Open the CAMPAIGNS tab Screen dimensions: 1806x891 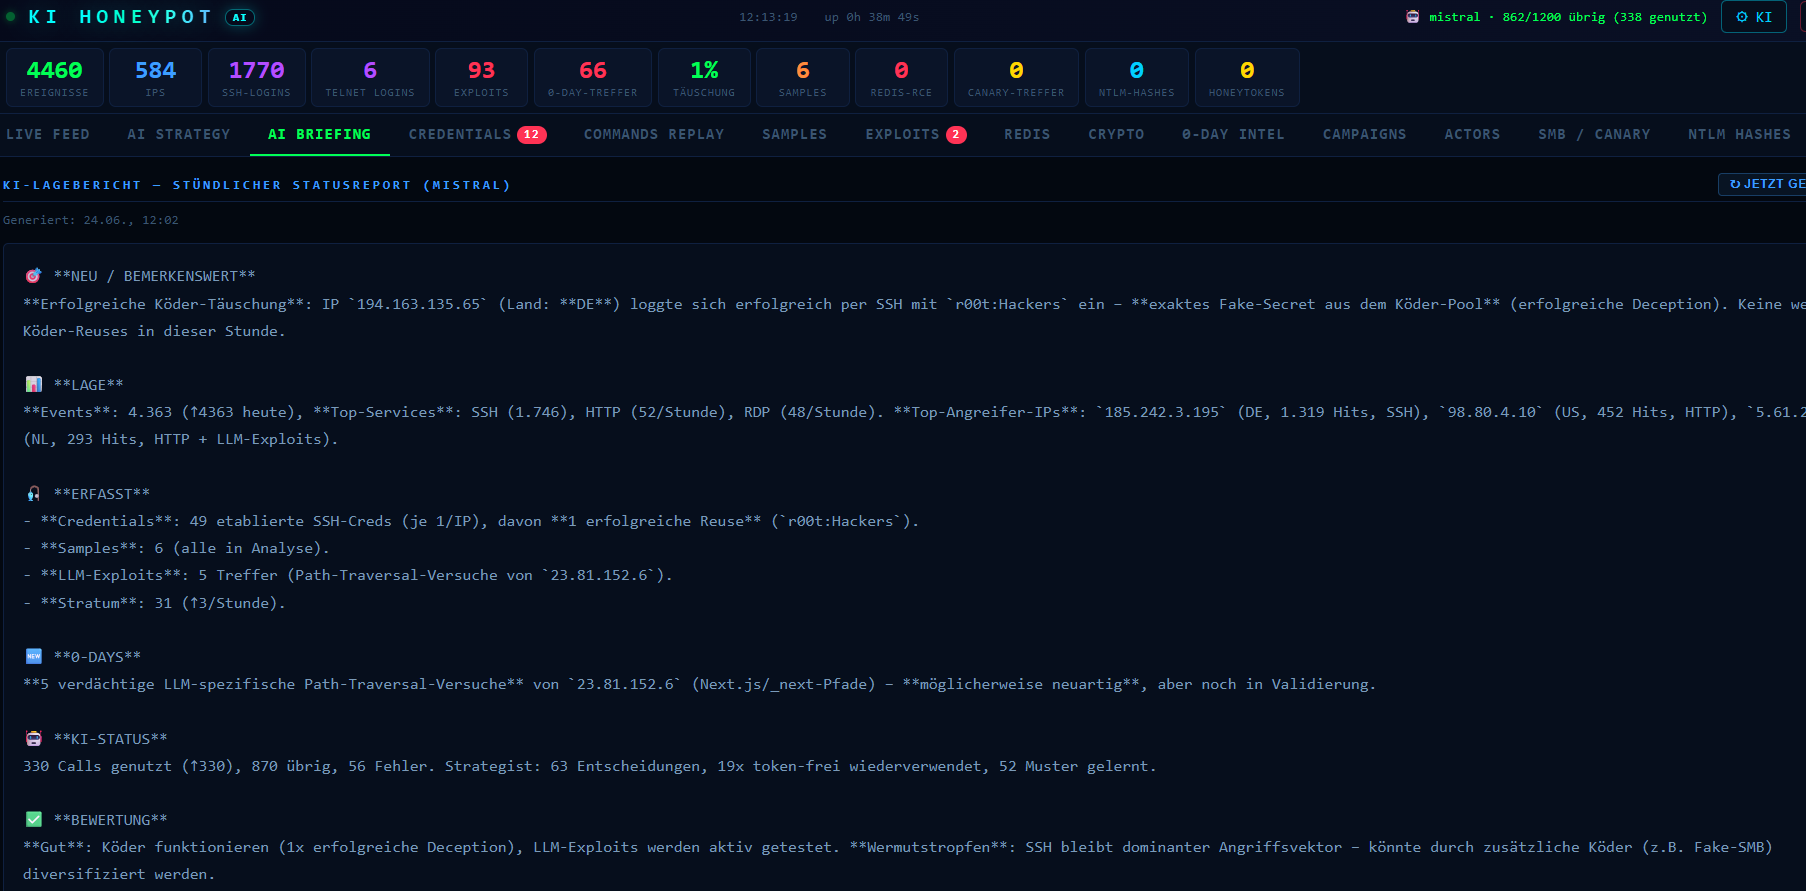point(1364,134)
